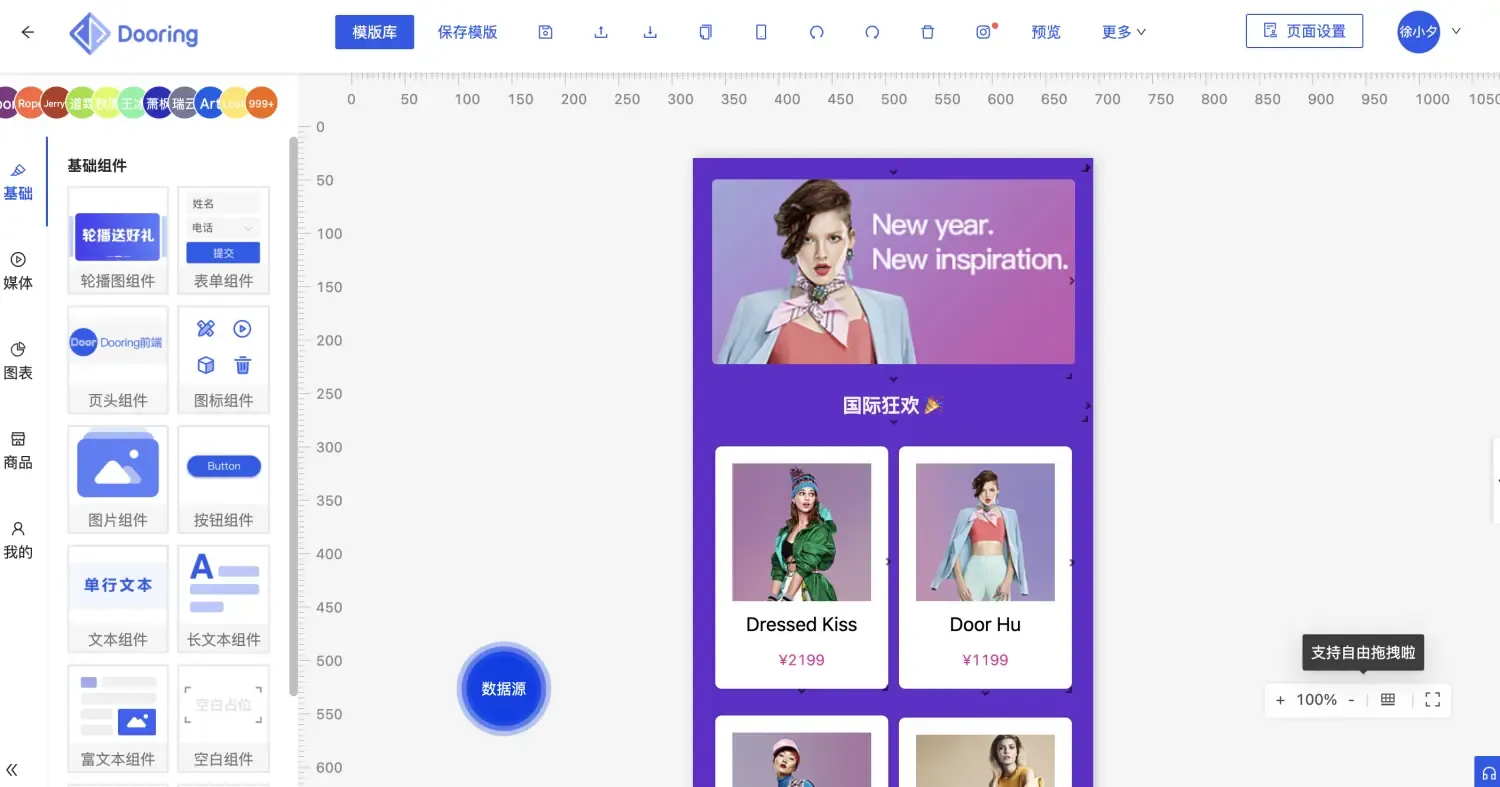Open 页面设置 page settings
The height and width of the screenshot is (787, 1500).
click(1304, 31)
